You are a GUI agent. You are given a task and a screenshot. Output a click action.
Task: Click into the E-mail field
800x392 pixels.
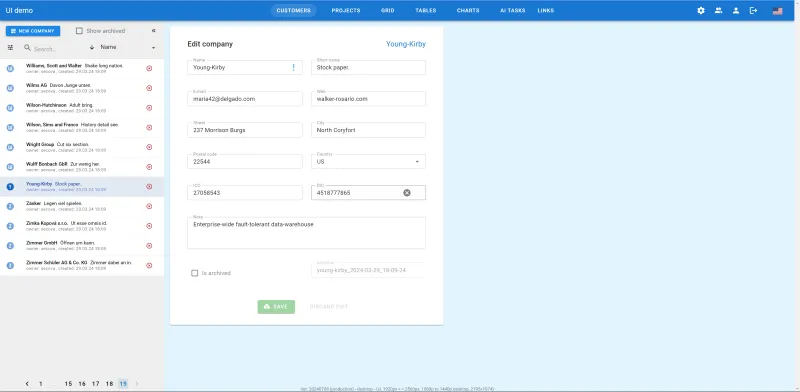245,99
